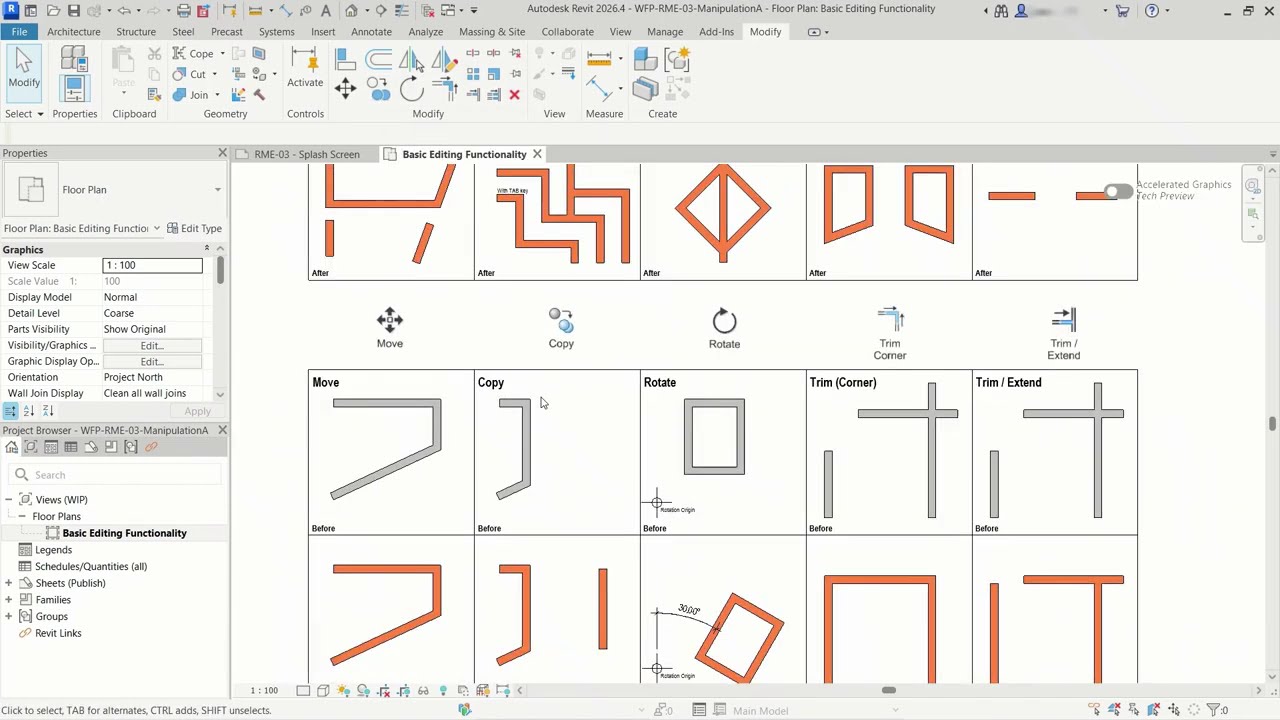Open the Add-Ins ribbon tab
The width and height of the screenshot is (1280, 720).
pos(716,32)
